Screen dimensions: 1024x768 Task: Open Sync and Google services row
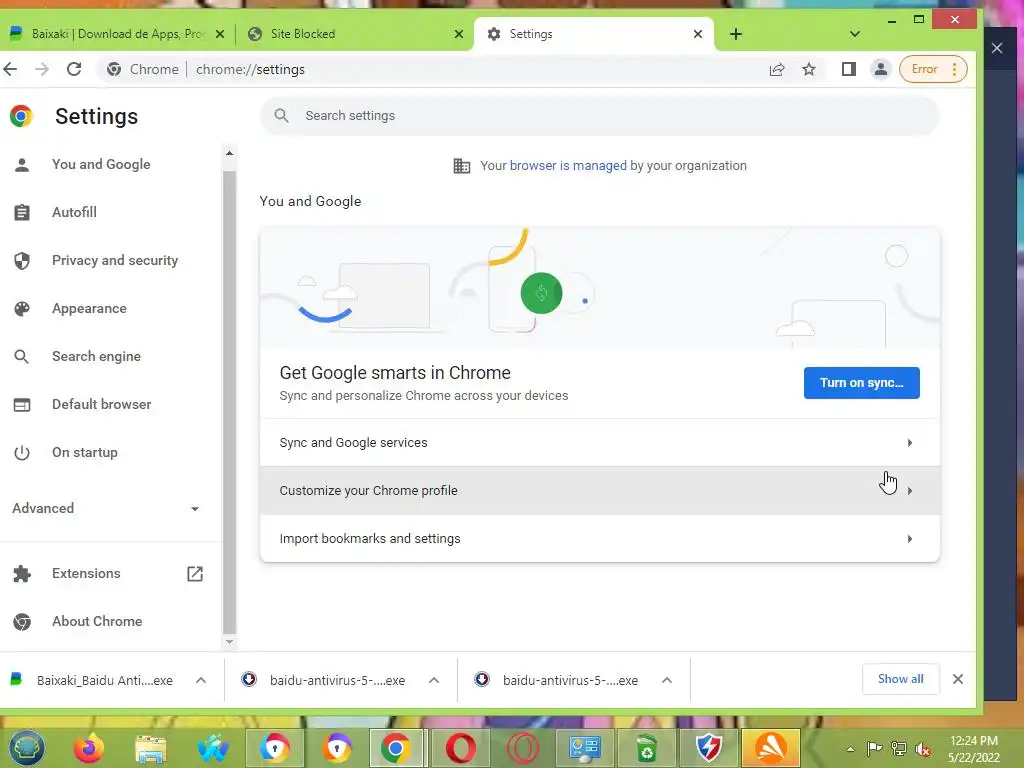coord(600,443)
